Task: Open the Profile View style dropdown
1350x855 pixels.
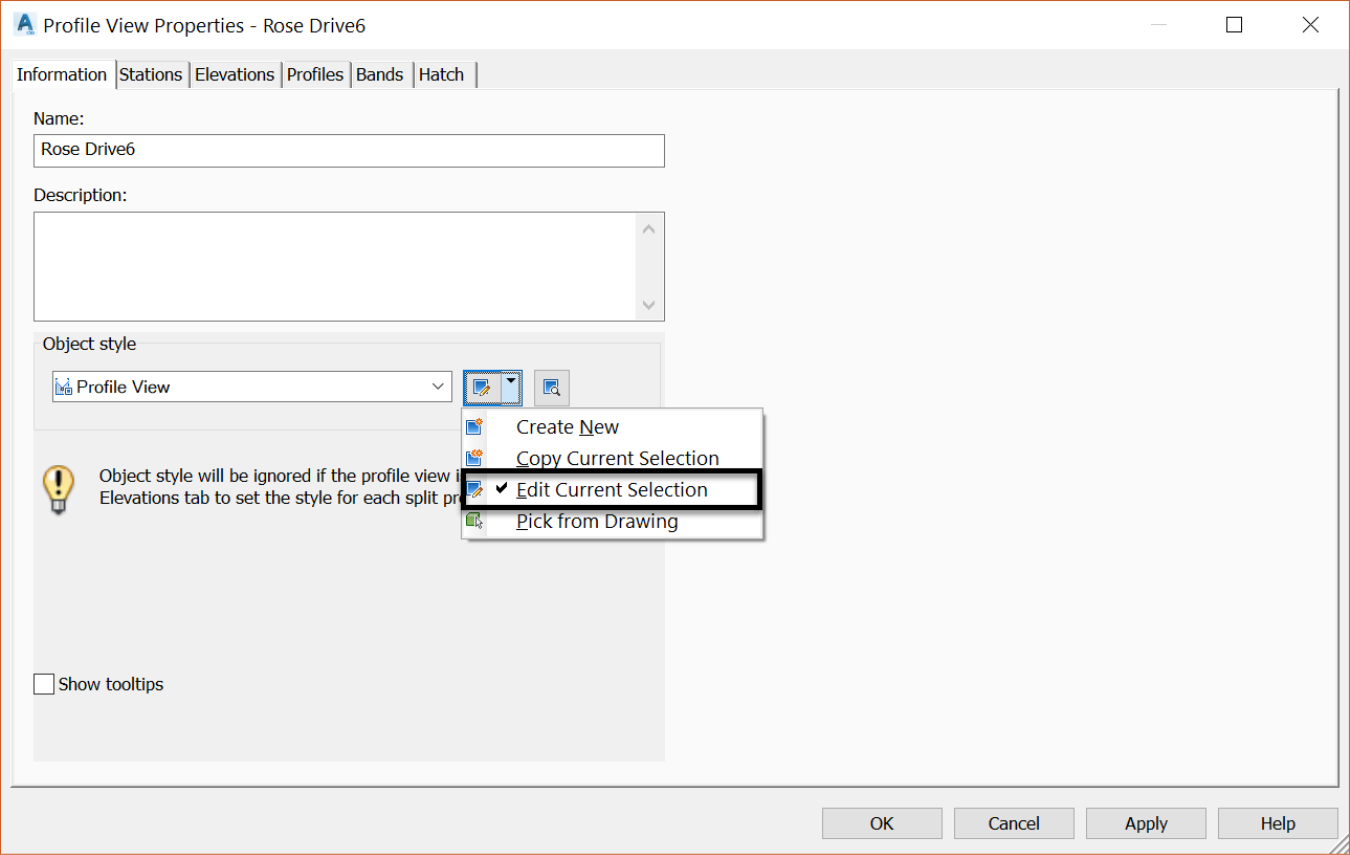Action: (252, 387)
